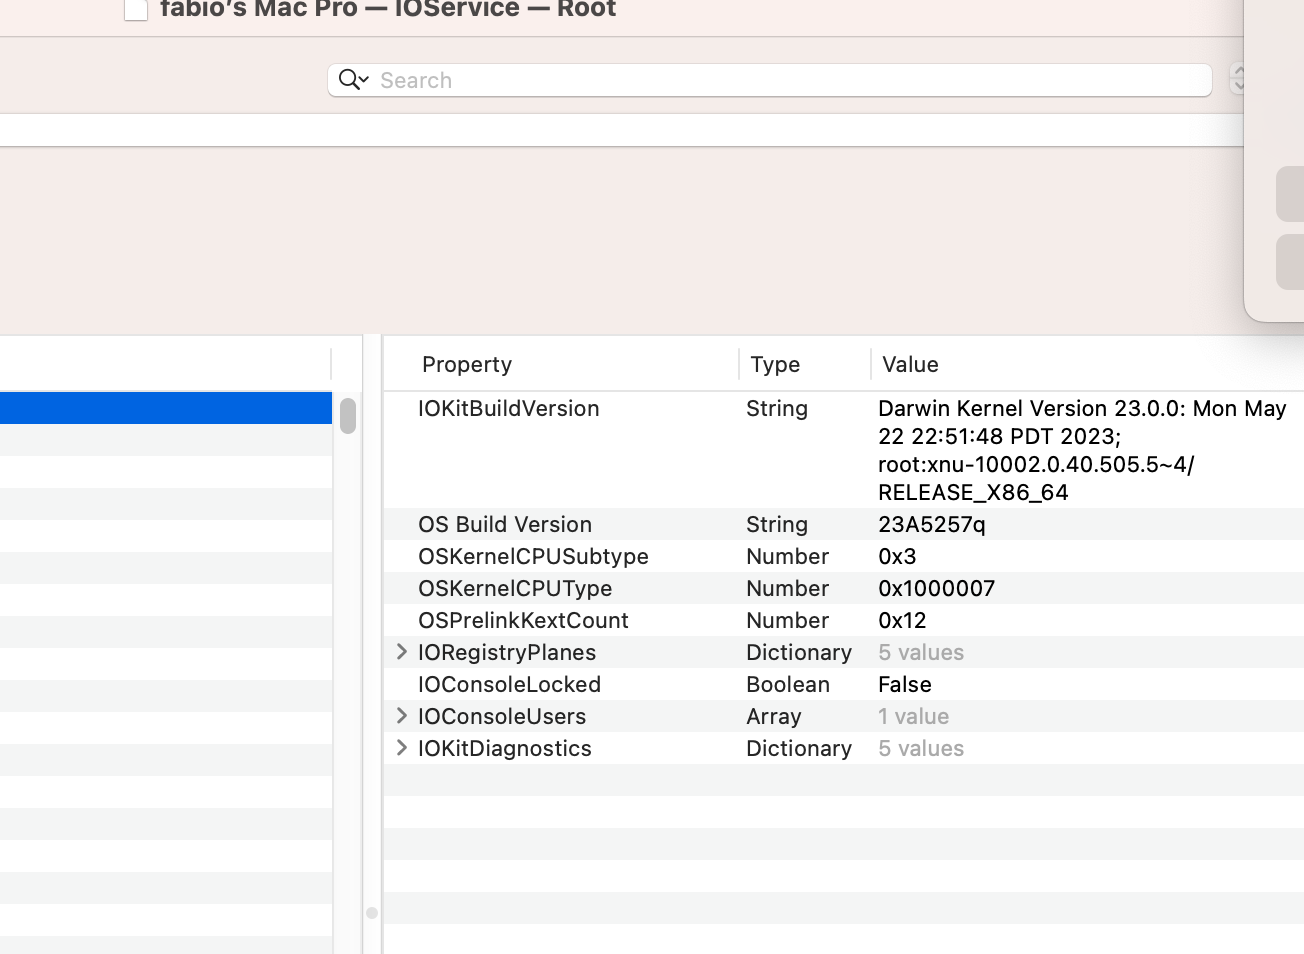The width and height of the screenshot is (1304, 954).
Task: Click the '5 values' cell of IOKitDiagnostics
Action: (x=921, y=748)
